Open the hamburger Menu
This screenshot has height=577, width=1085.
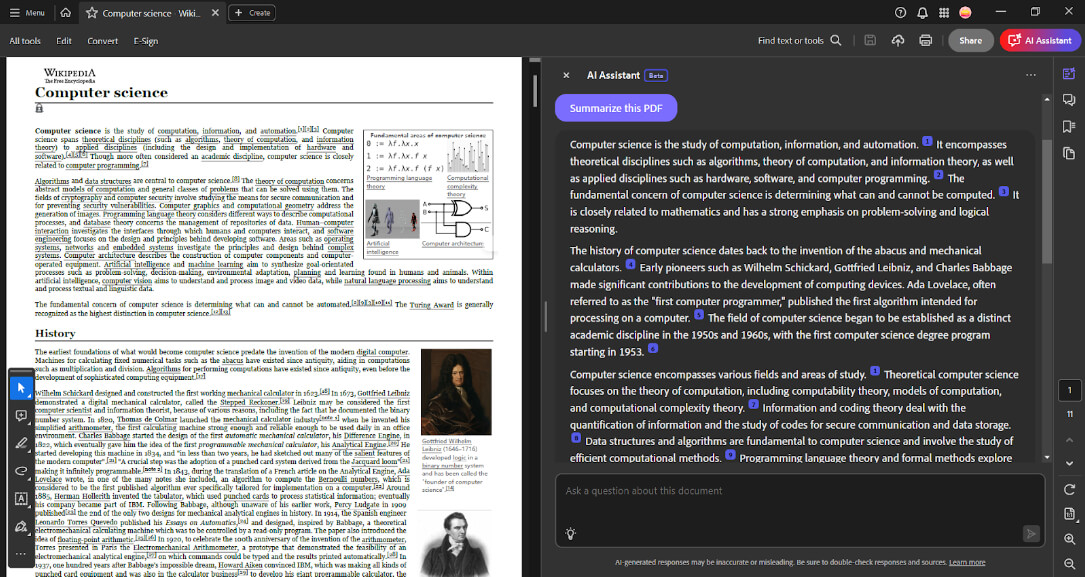(x=27, y=12)
